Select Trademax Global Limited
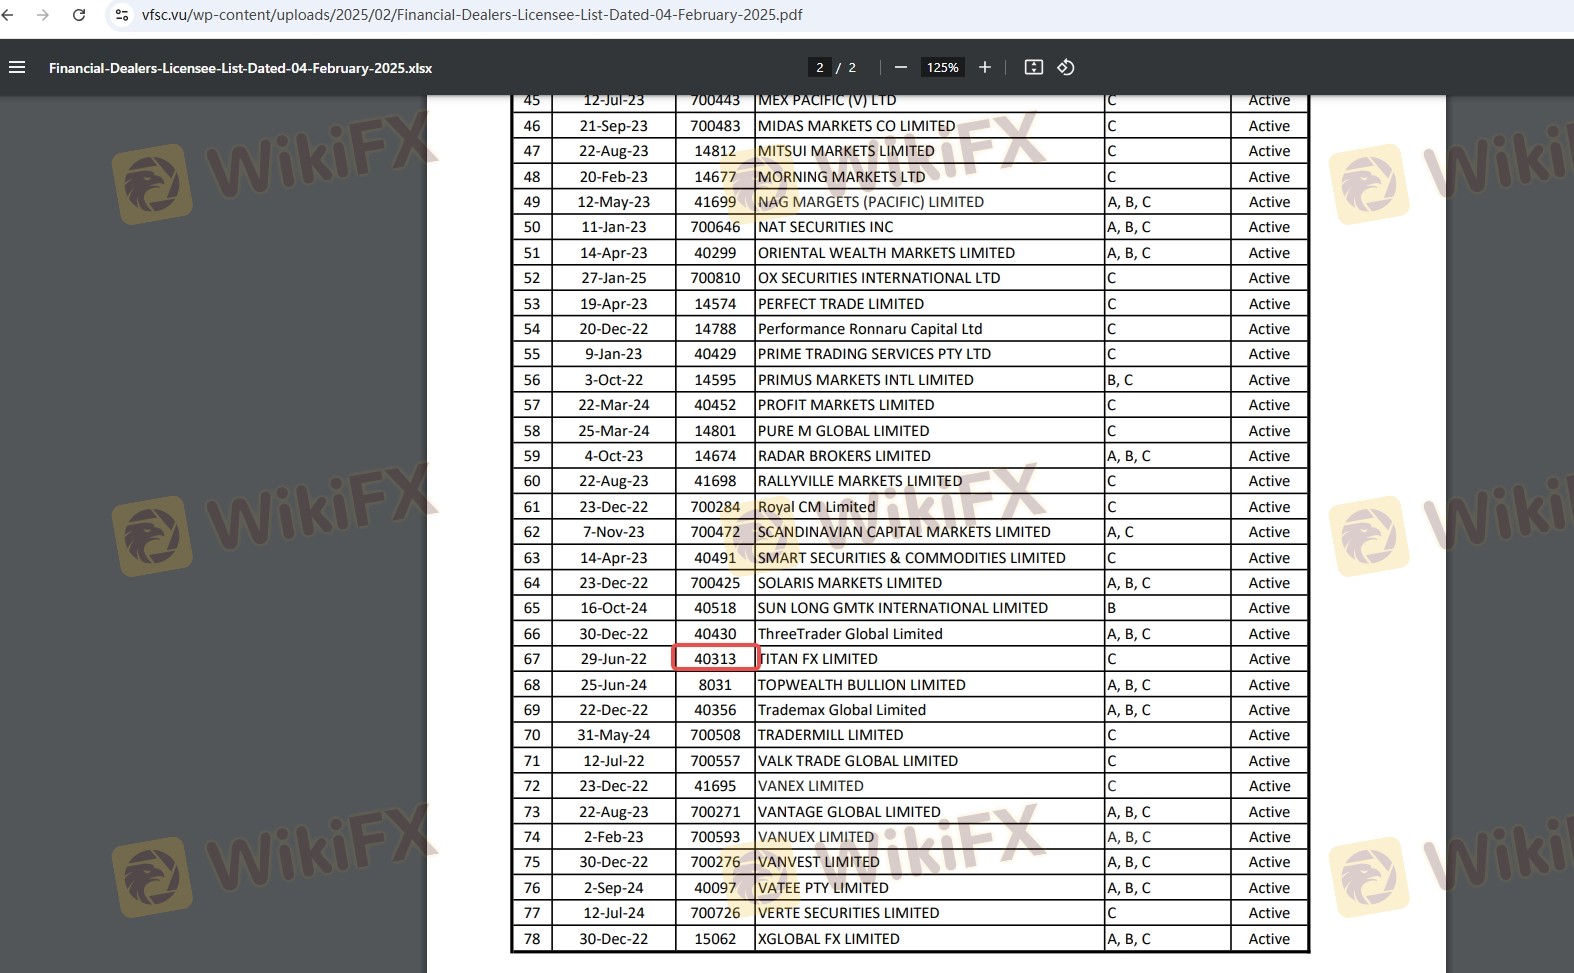Image resolution: width=1574 pixels, height=973 pixels. tap(842, 710)
